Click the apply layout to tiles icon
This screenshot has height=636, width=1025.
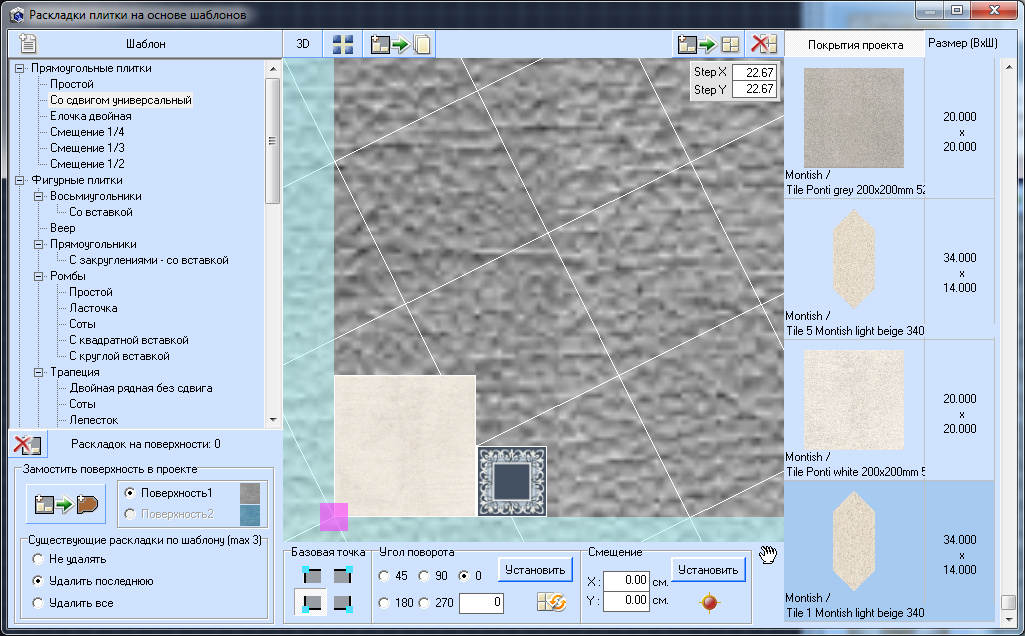(708, 44)
